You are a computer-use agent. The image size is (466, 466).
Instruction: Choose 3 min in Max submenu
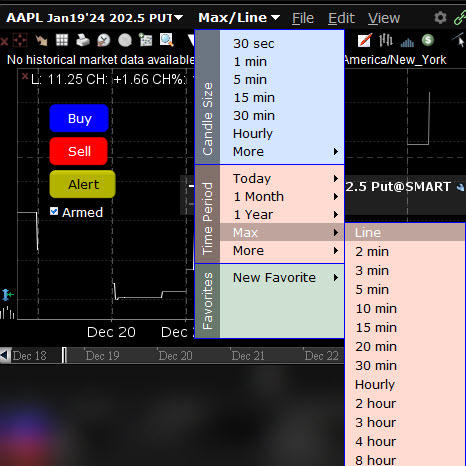[x=405, y=271]
